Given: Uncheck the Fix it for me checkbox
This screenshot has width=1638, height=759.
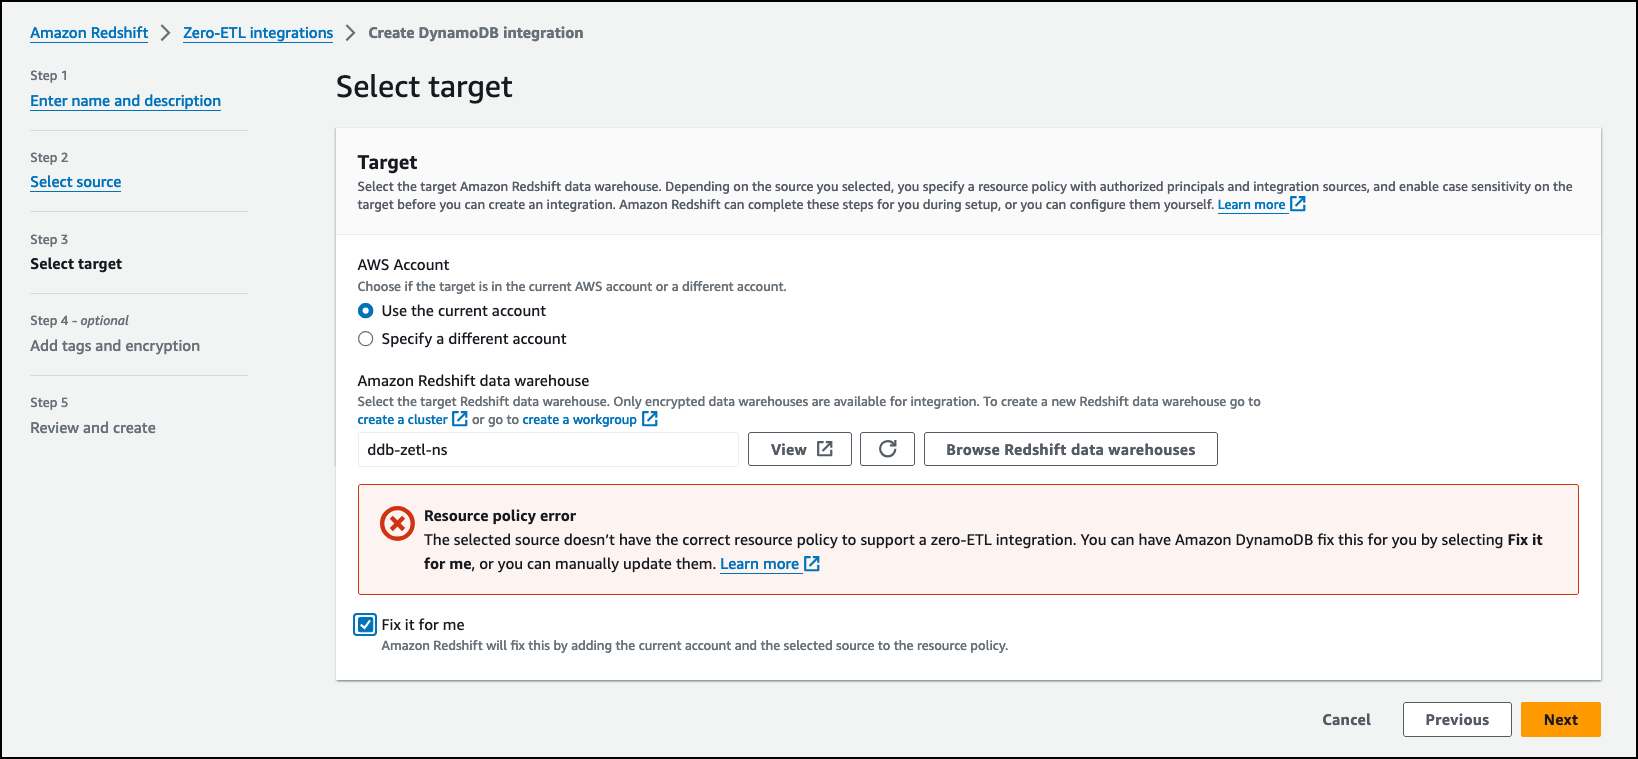Looking at the screenshot, I should [366, 625].
